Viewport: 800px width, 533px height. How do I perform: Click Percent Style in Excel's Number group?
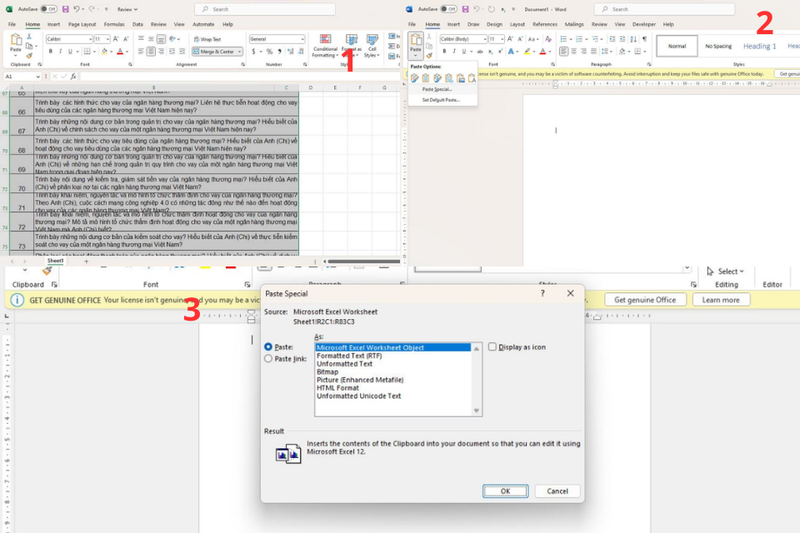(x=269, y=52)
